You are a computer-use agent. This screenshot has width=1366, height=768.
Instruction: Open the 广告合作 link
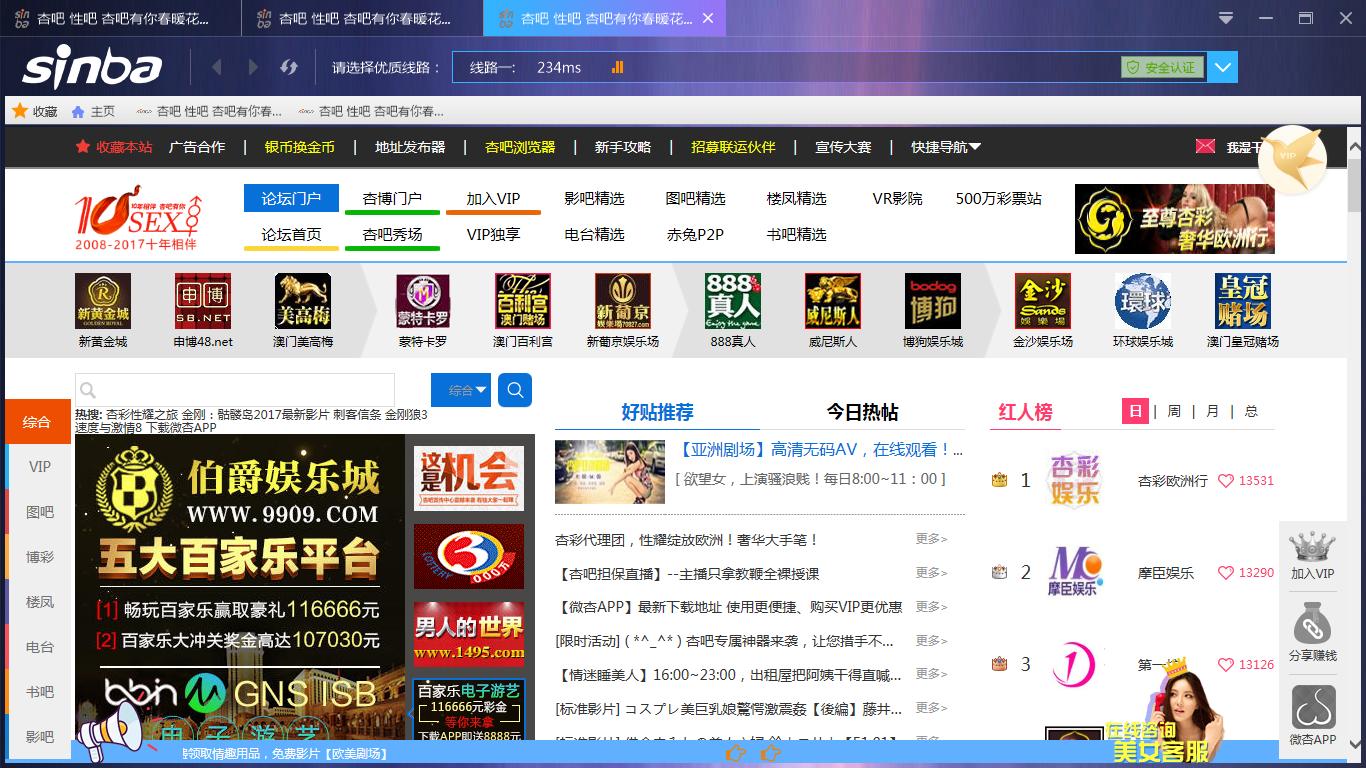coord(197,147)
